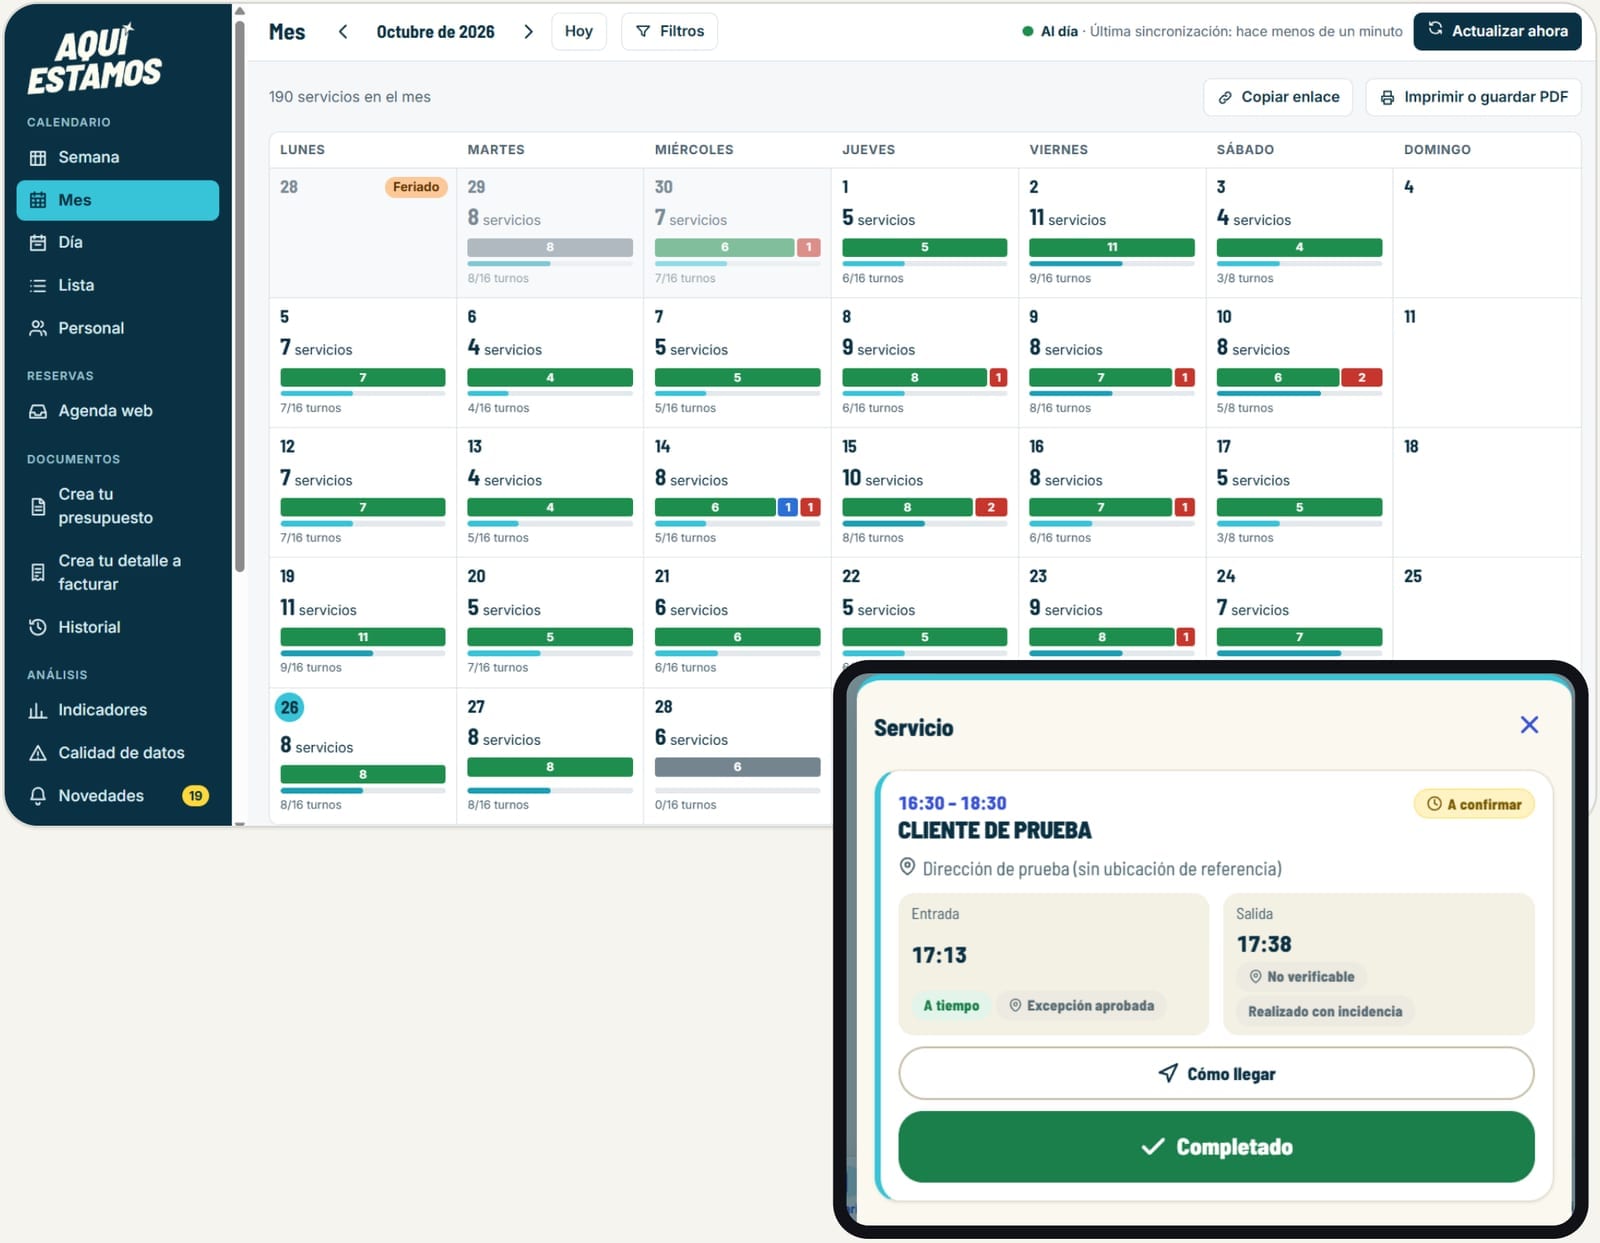1600x1243 pixels.
Task: Open Friday 2 with 11 servicios
Action: click(x=1112, y=232)
